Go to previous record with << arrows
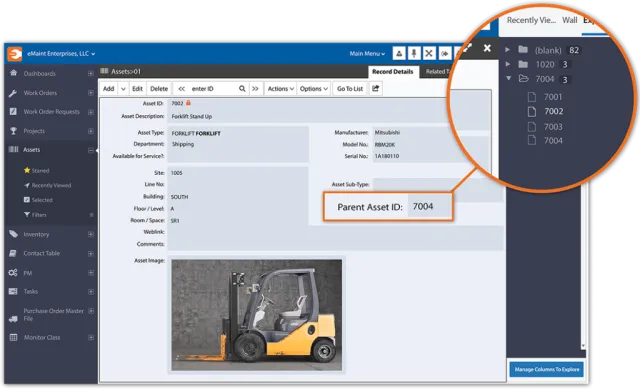 click(x=182, y=89)
